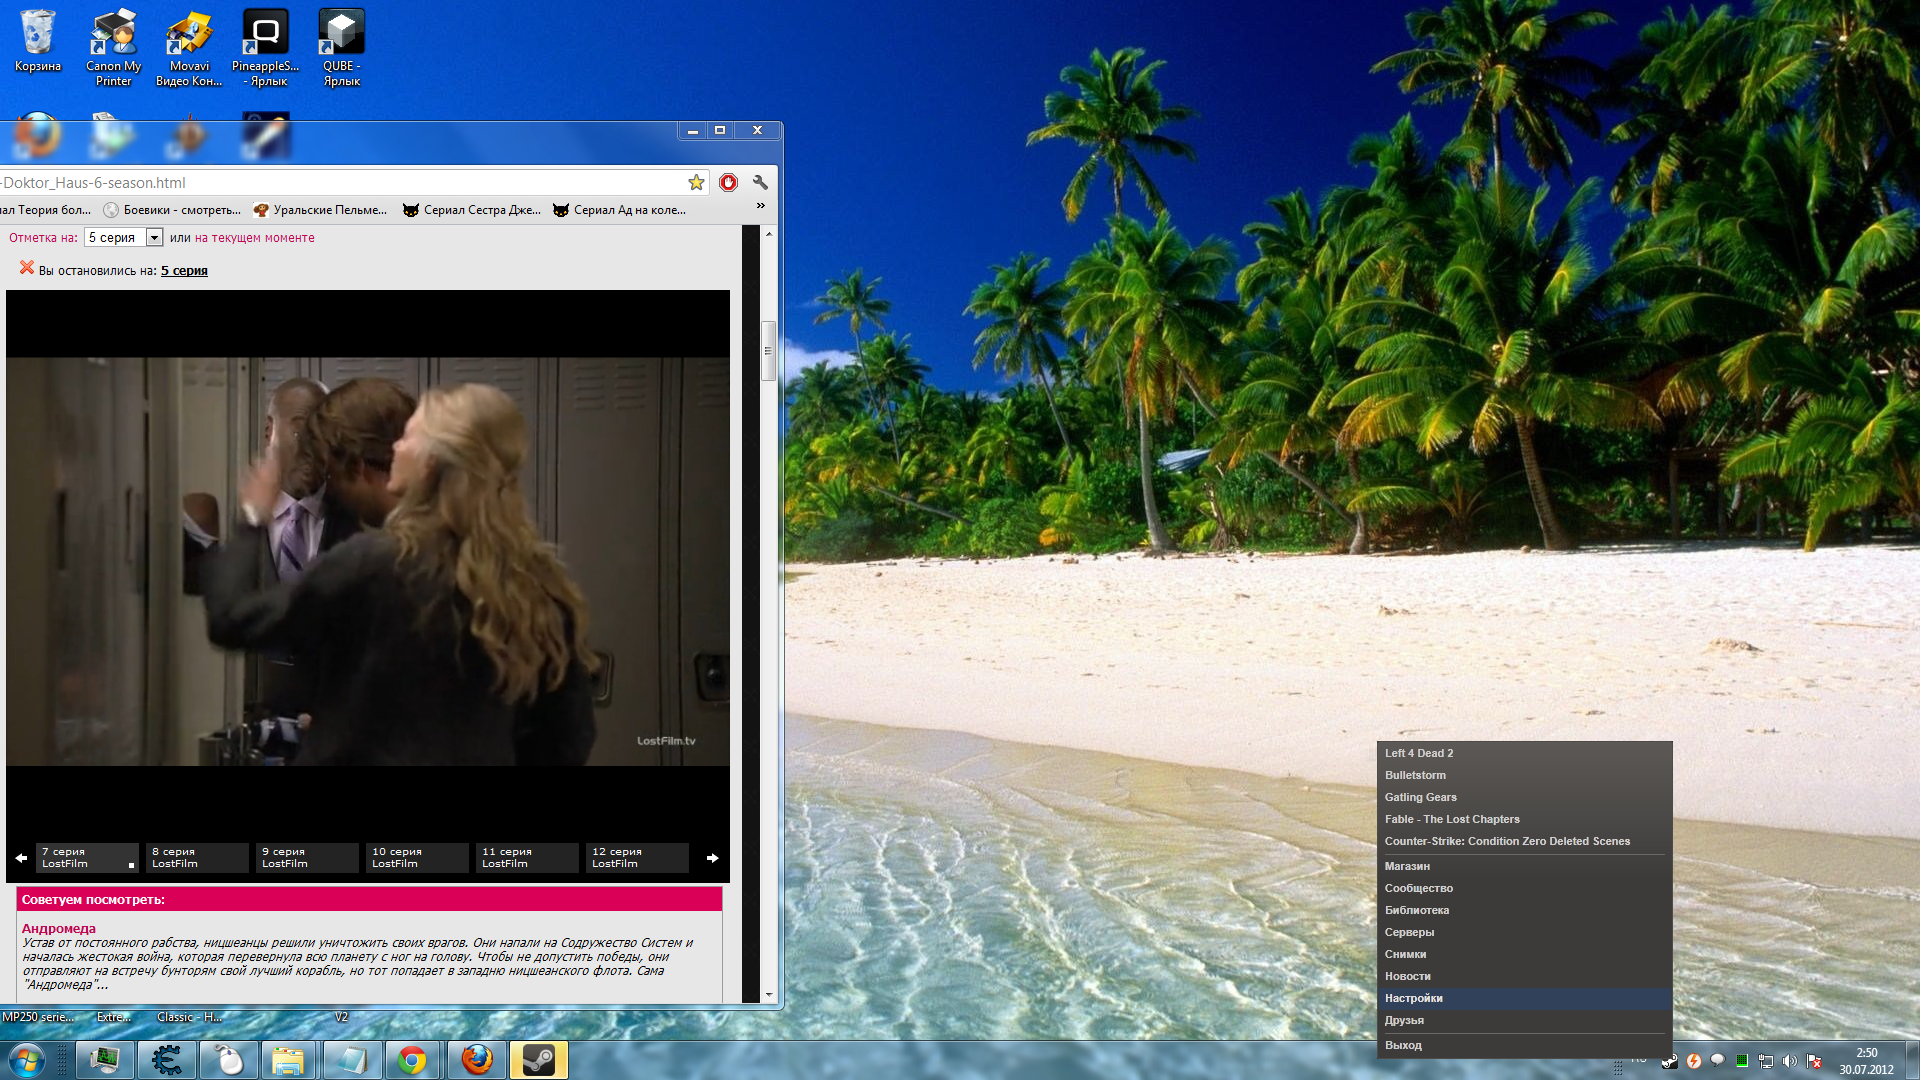Select the 8 серия LostFilm episode

(198, 858)
